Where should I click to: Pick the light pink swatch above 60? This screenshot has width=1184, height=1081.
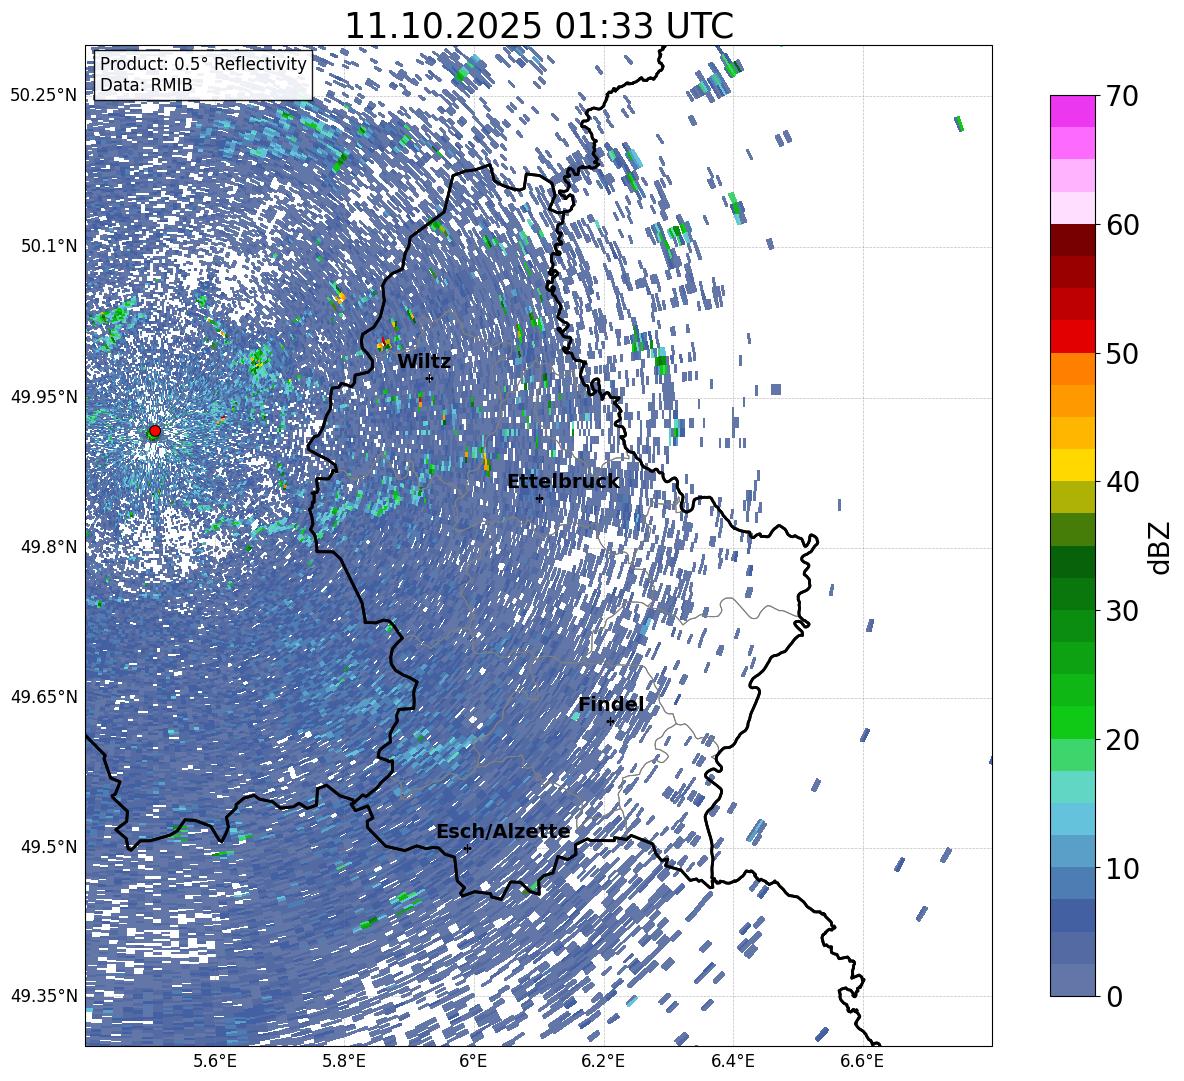click(1072, 208)
